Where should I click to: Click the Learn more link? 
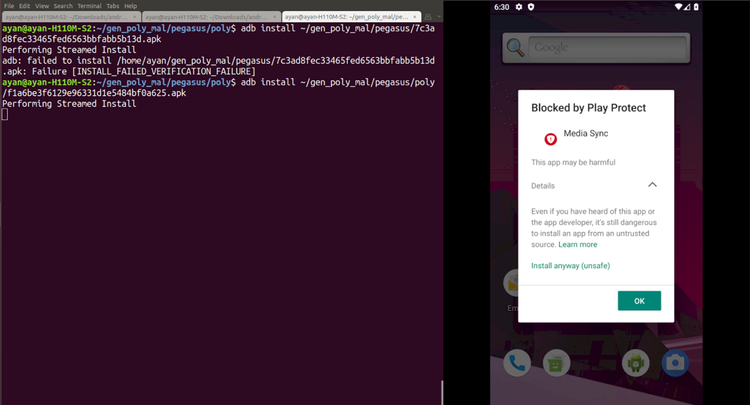[x=578, y=244]
